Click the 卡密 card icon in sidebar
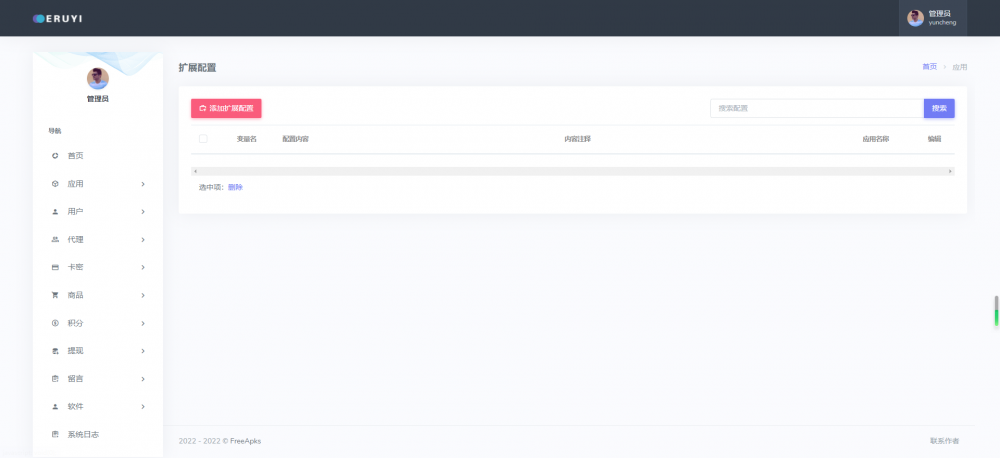Image resolution: width=1000 pixels, height=458 pixels. (55, 268)
